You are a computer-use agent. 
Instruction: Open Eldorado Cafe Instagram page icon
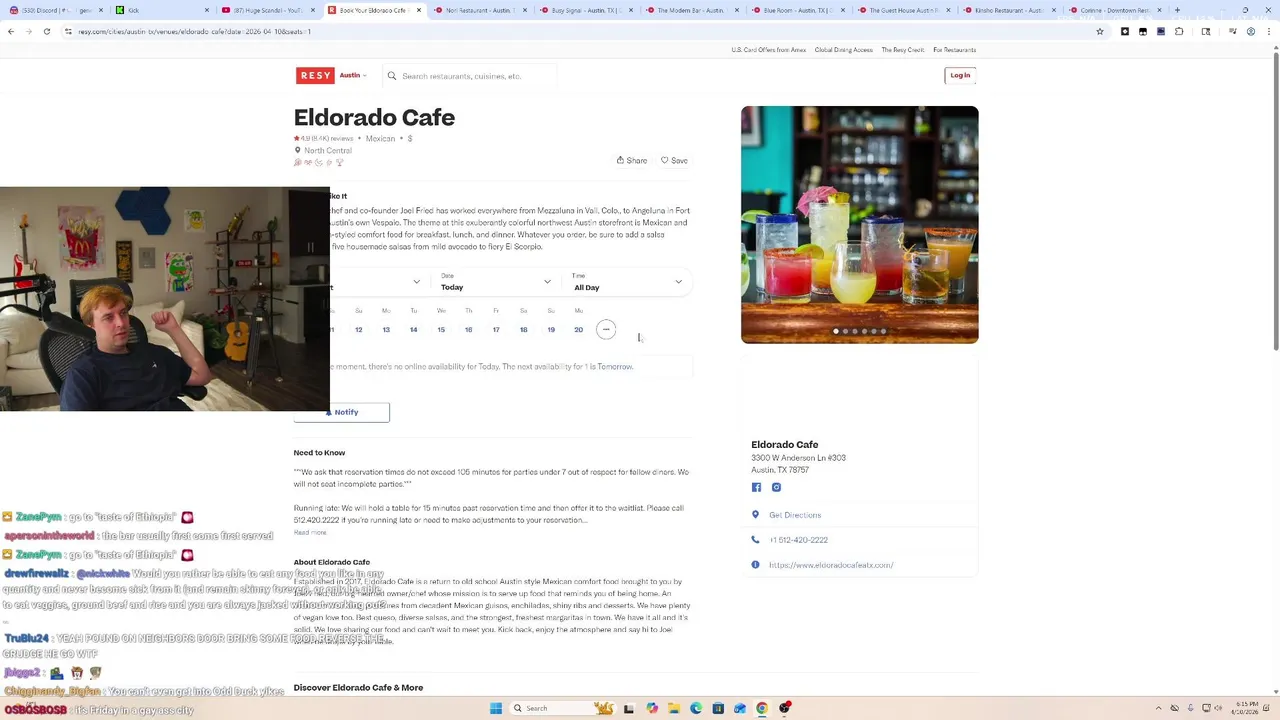coord(776,487)
